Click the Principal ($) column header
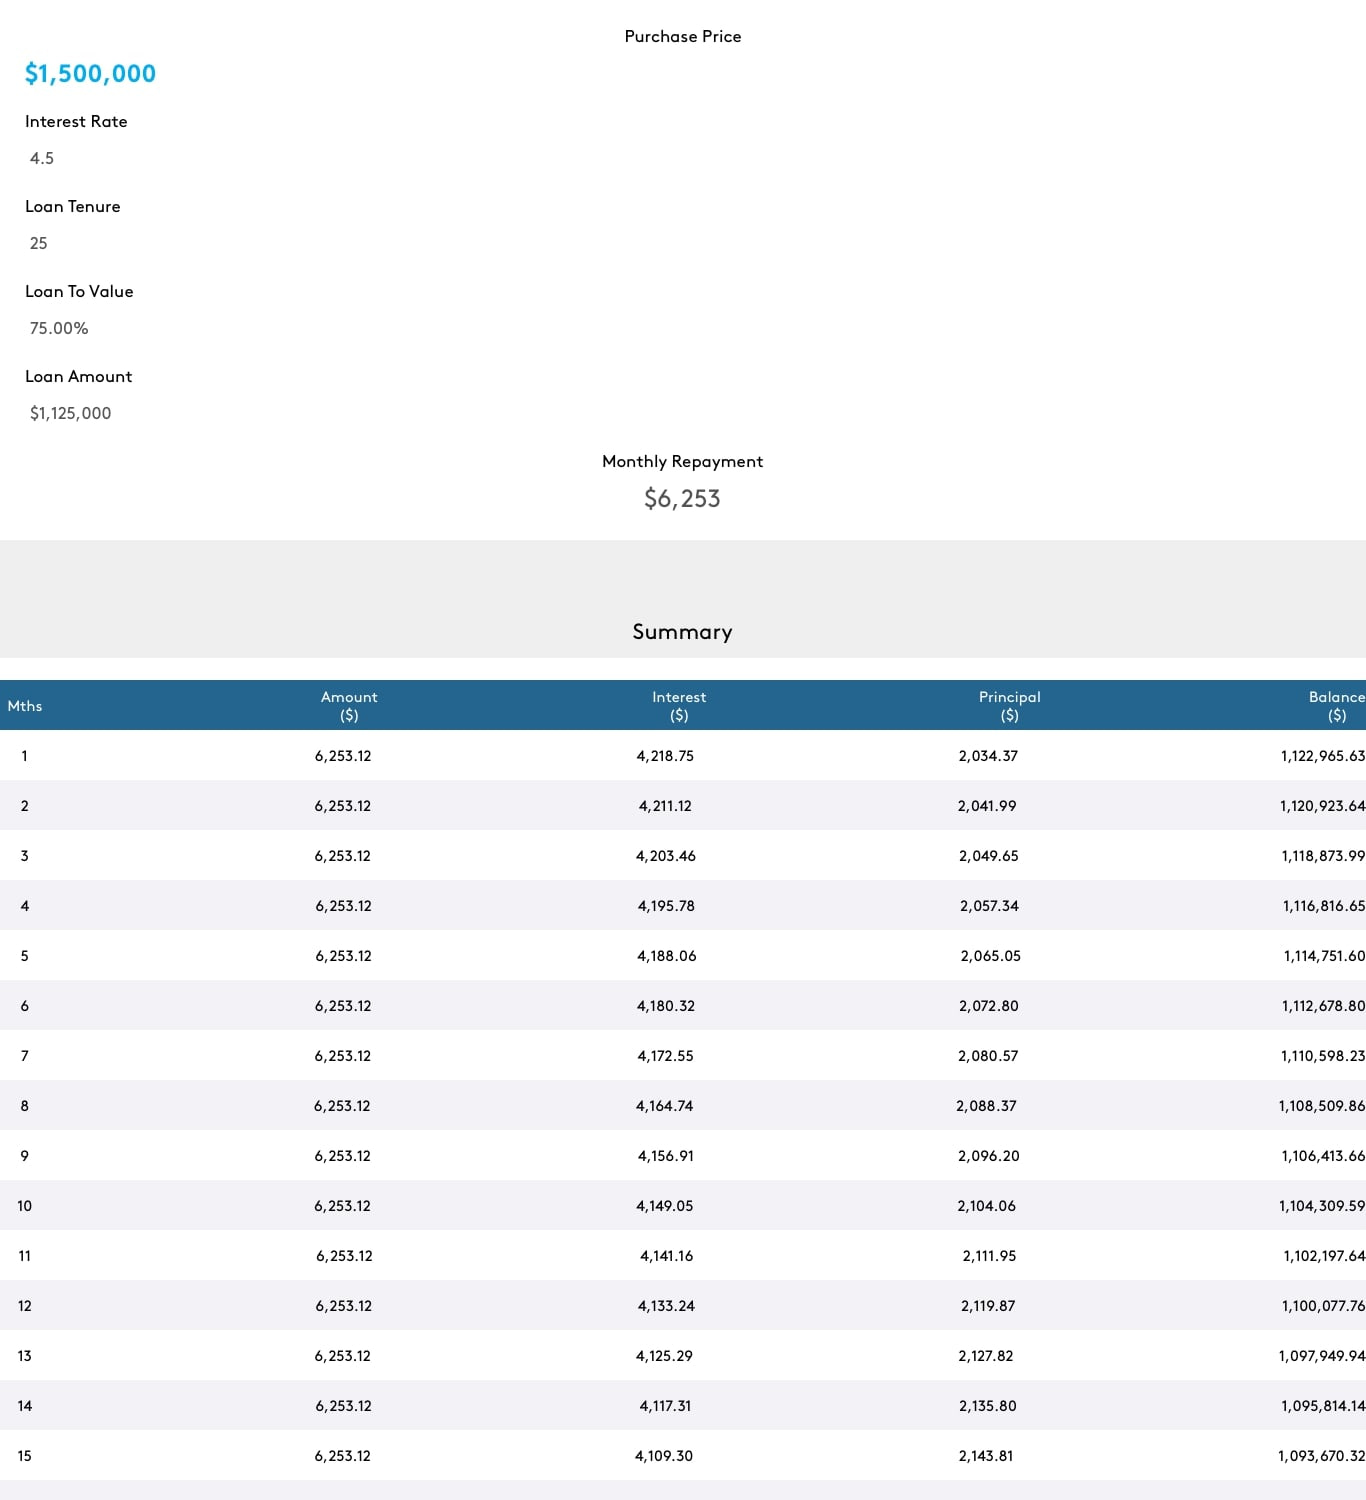This screenshot has height=1500, width=1366. [x=1010, y=706]
